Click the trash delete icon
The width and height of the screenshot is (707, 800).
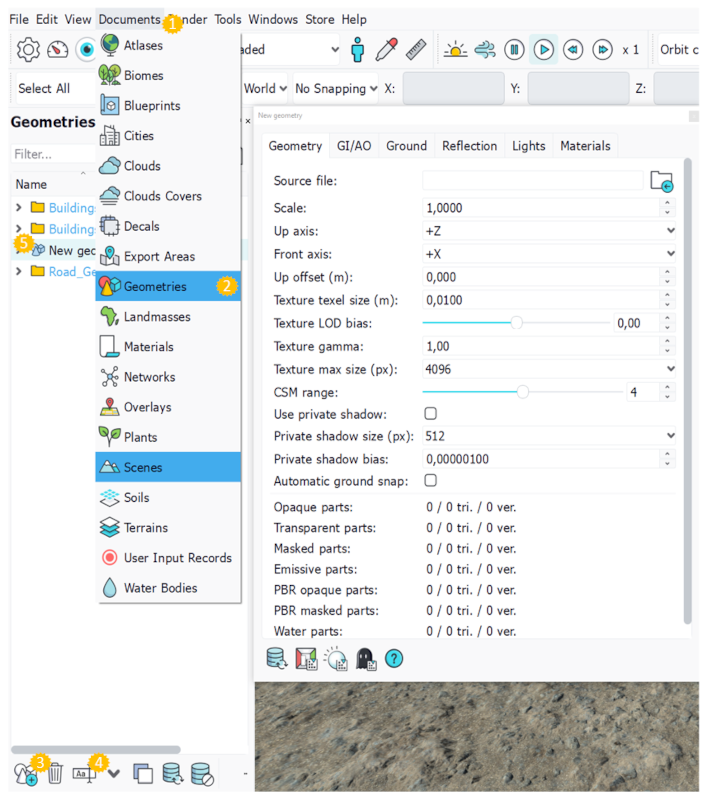[55, 773]
